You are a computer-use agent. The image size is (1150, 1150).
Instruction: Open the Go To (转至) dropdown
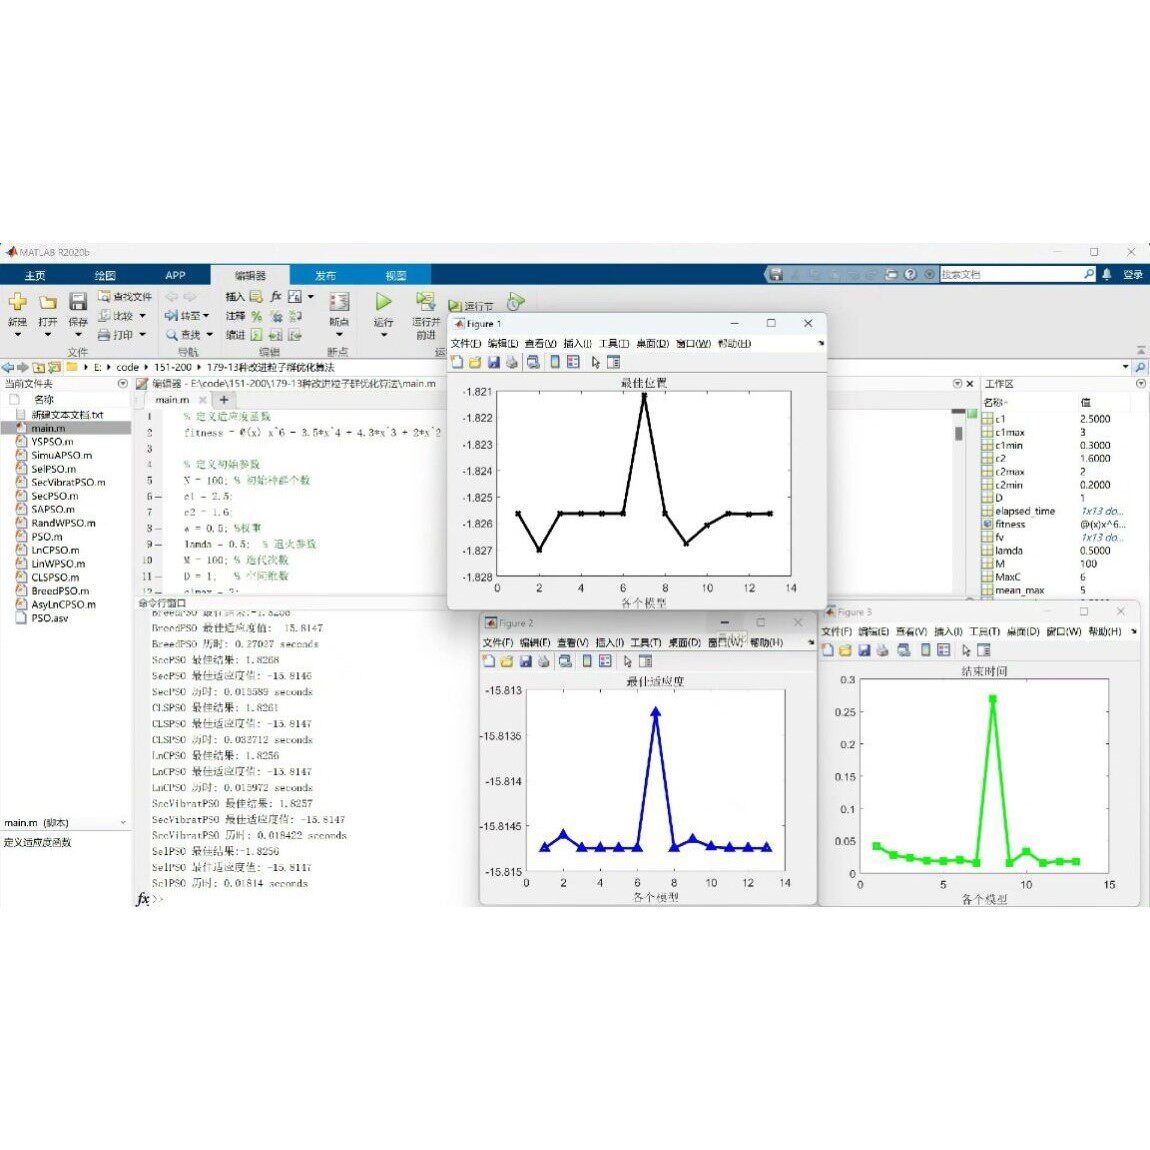coord(206,316)
